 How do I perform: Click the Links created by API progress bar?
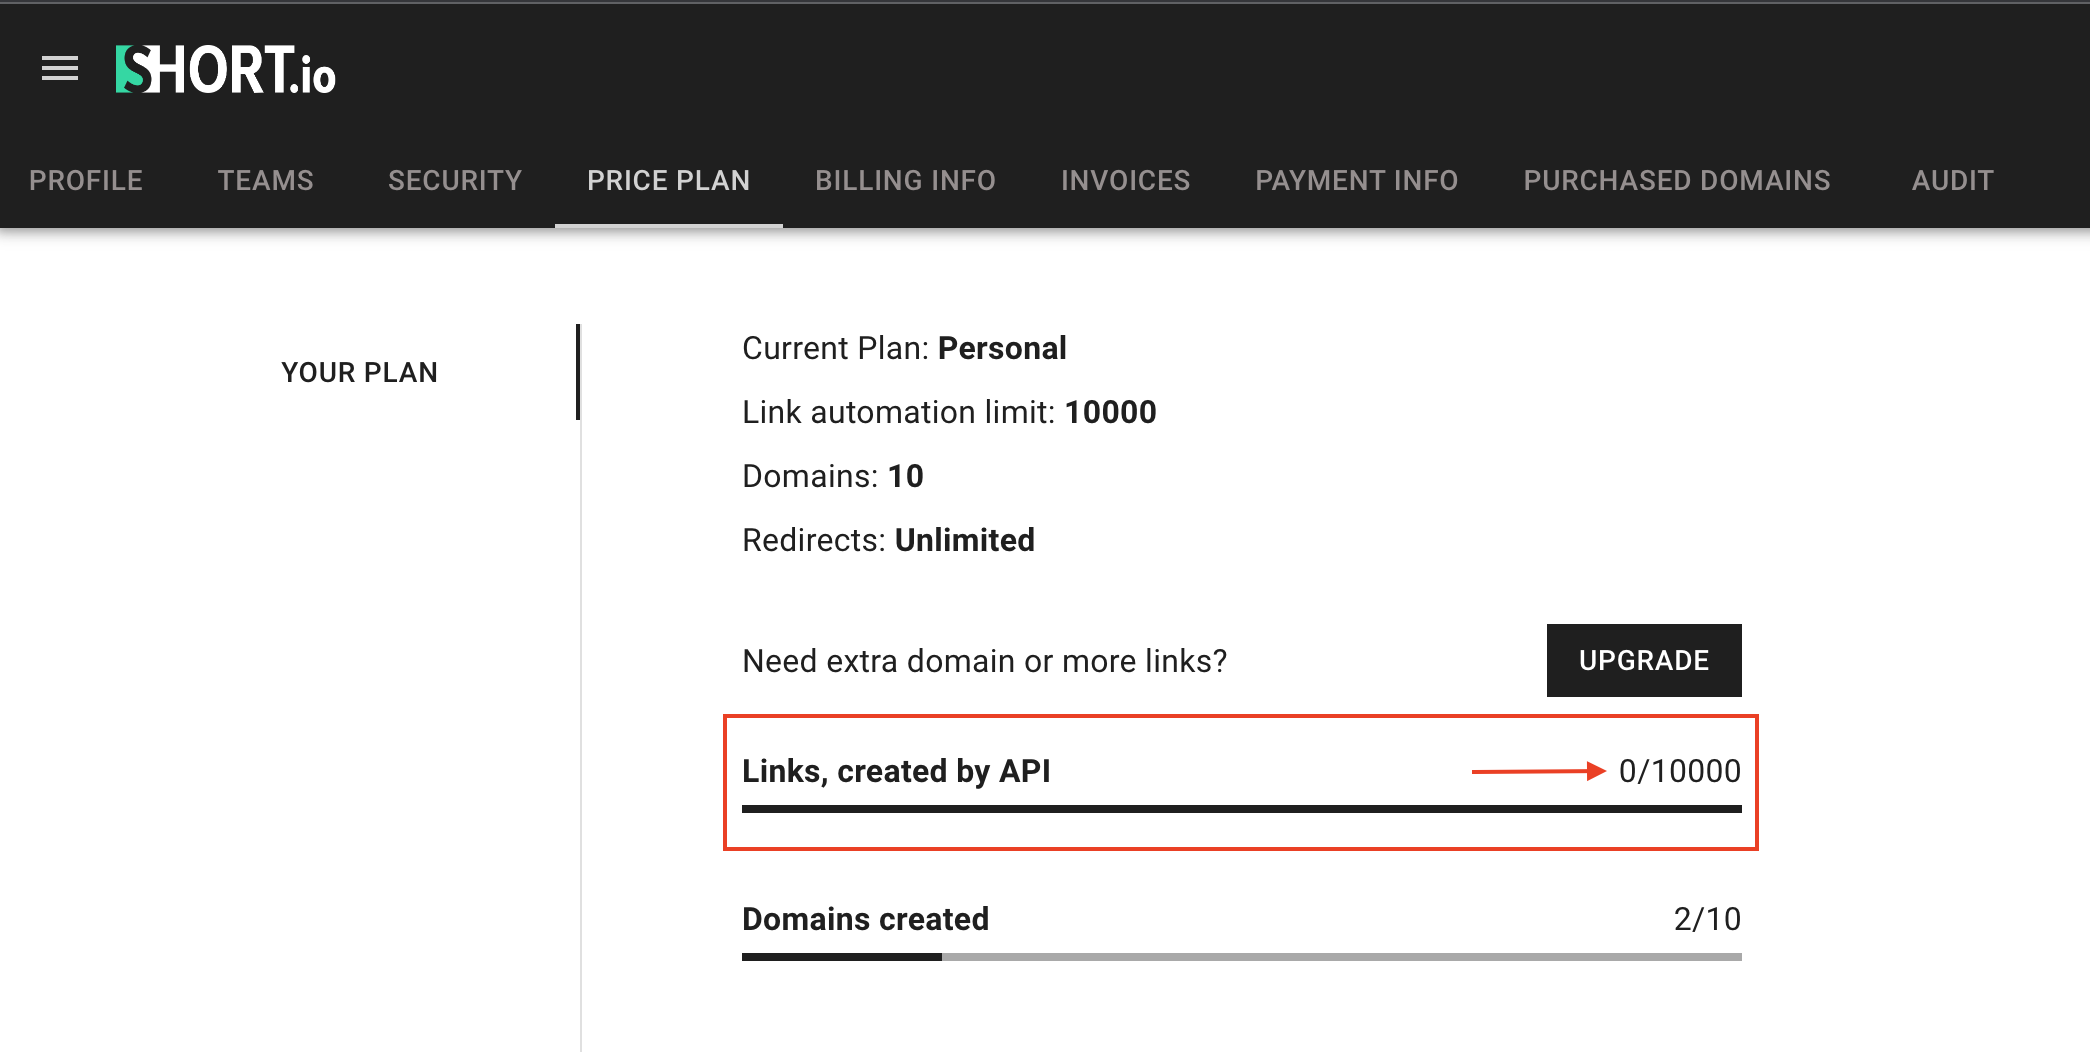1241,809
